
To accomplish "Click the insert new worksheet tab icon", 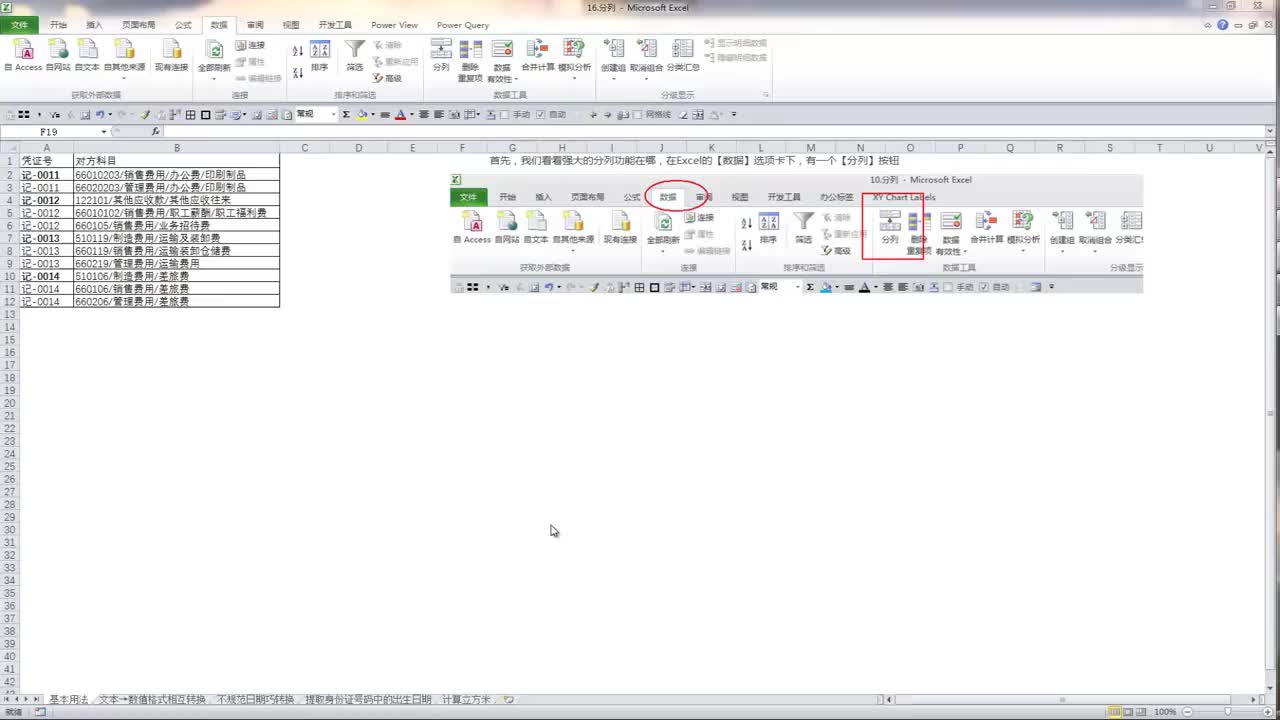I will tap(509, 700).
